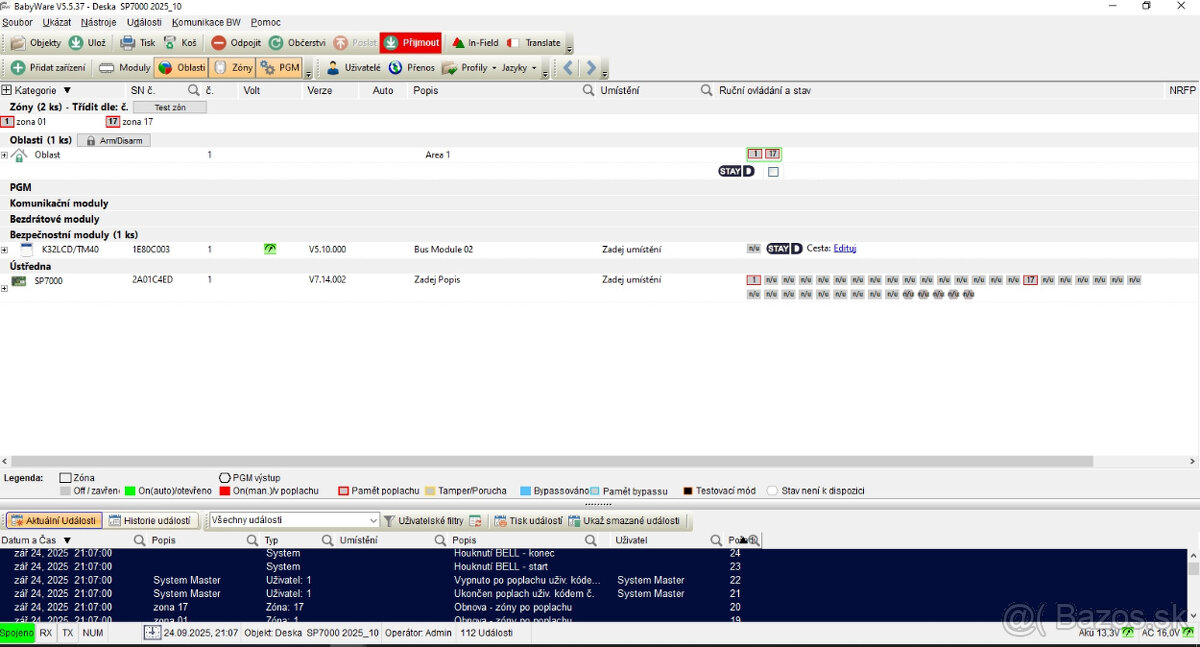Toggle the StayD checkbox for Area 1
This screenshot has height=647, width=1200.
(x=773, y=172)
